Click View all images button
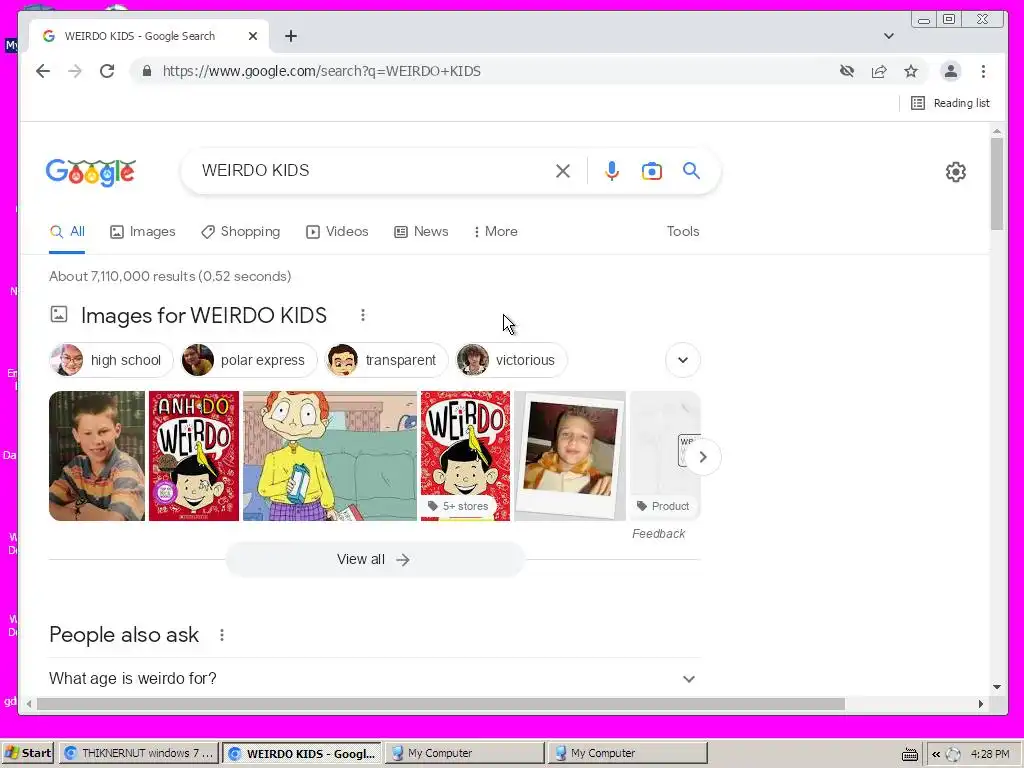1024x768 pixels. (374, 560)
